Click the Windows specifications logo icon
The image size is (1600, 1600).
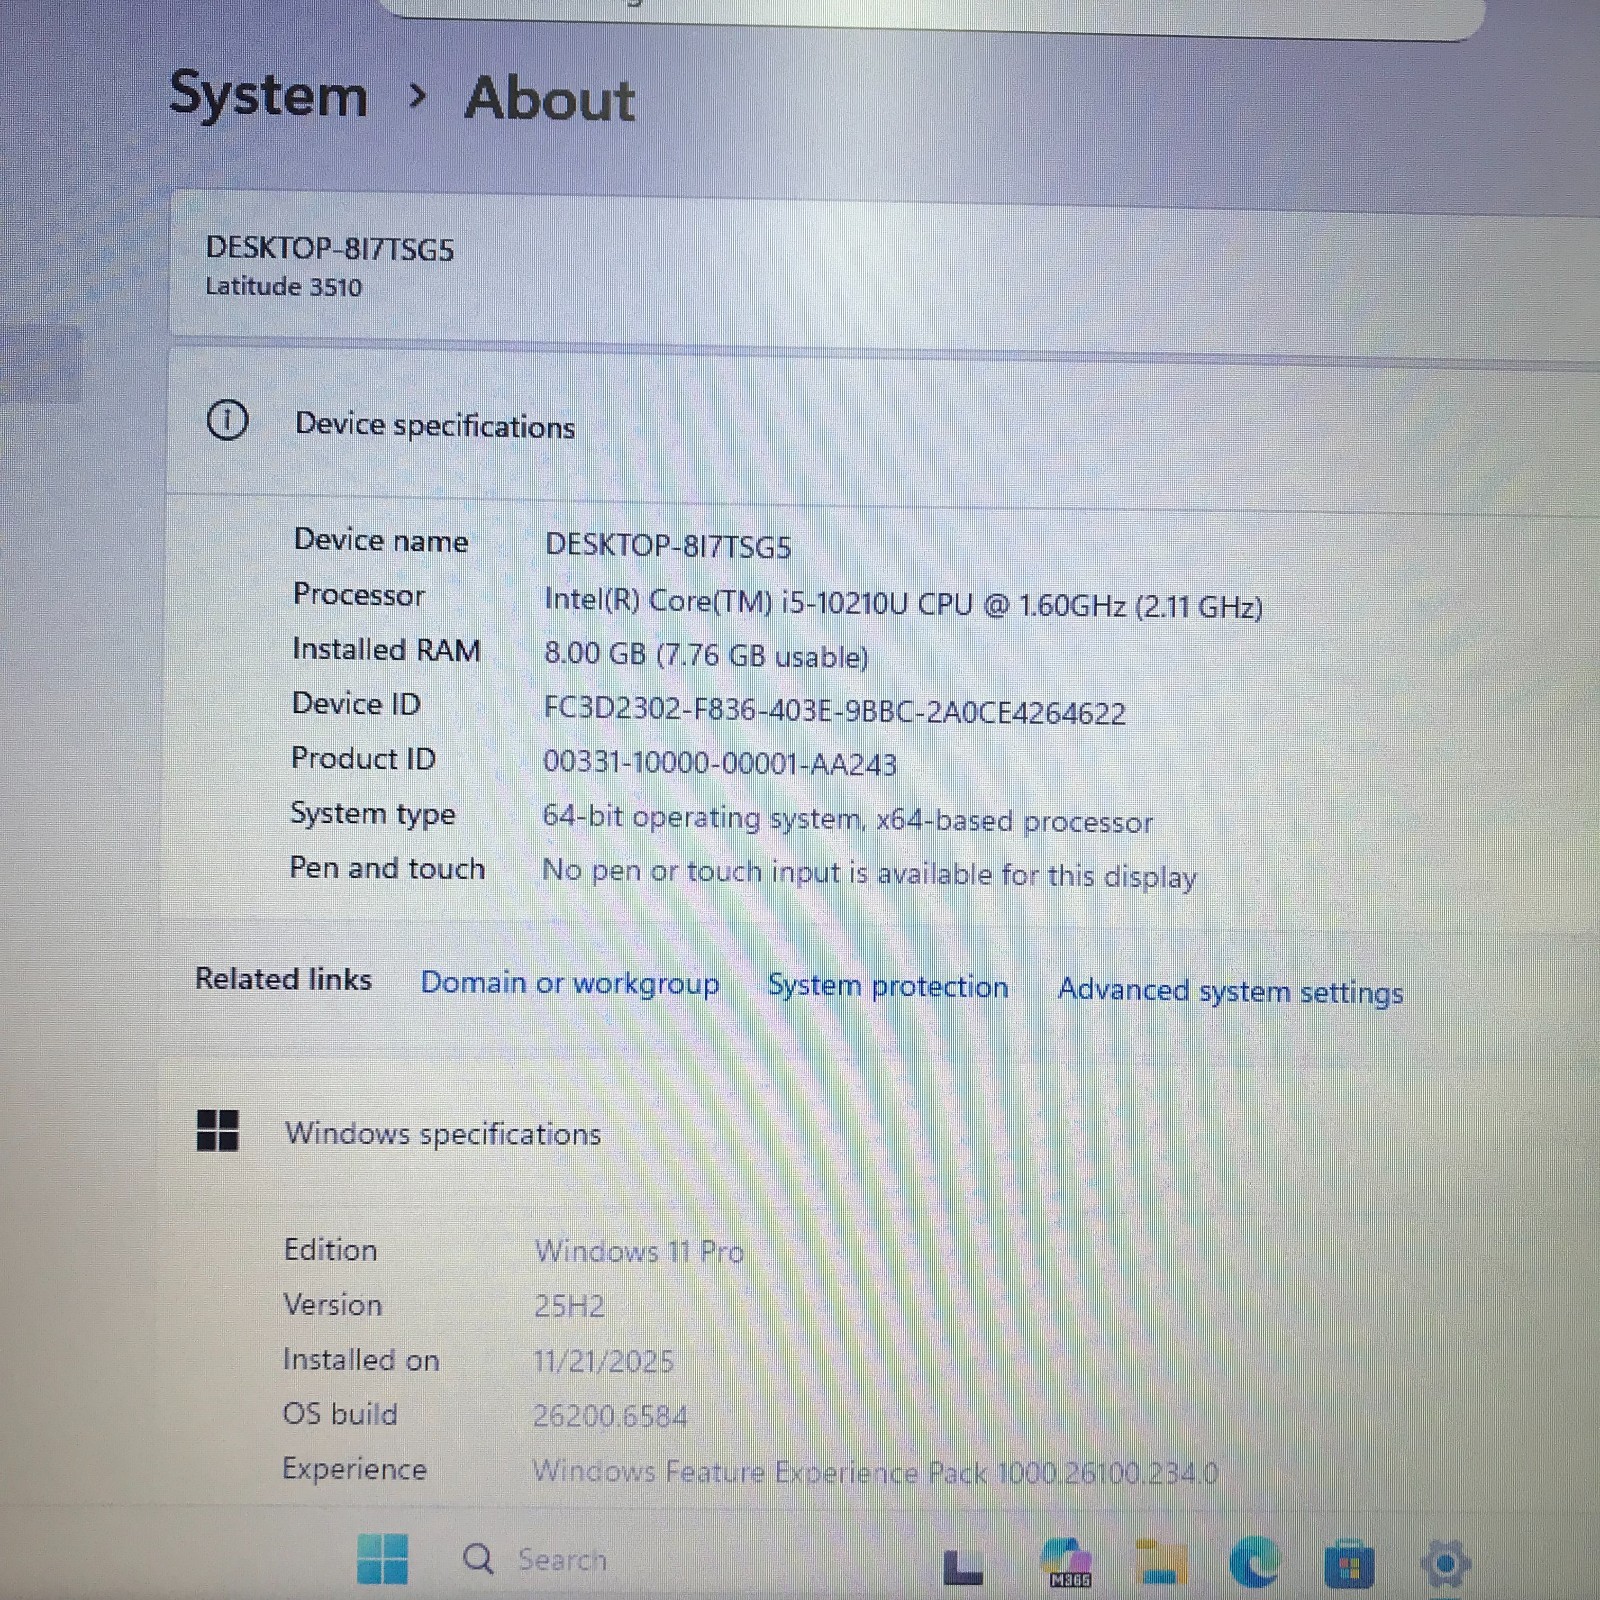coord(217,1131)
